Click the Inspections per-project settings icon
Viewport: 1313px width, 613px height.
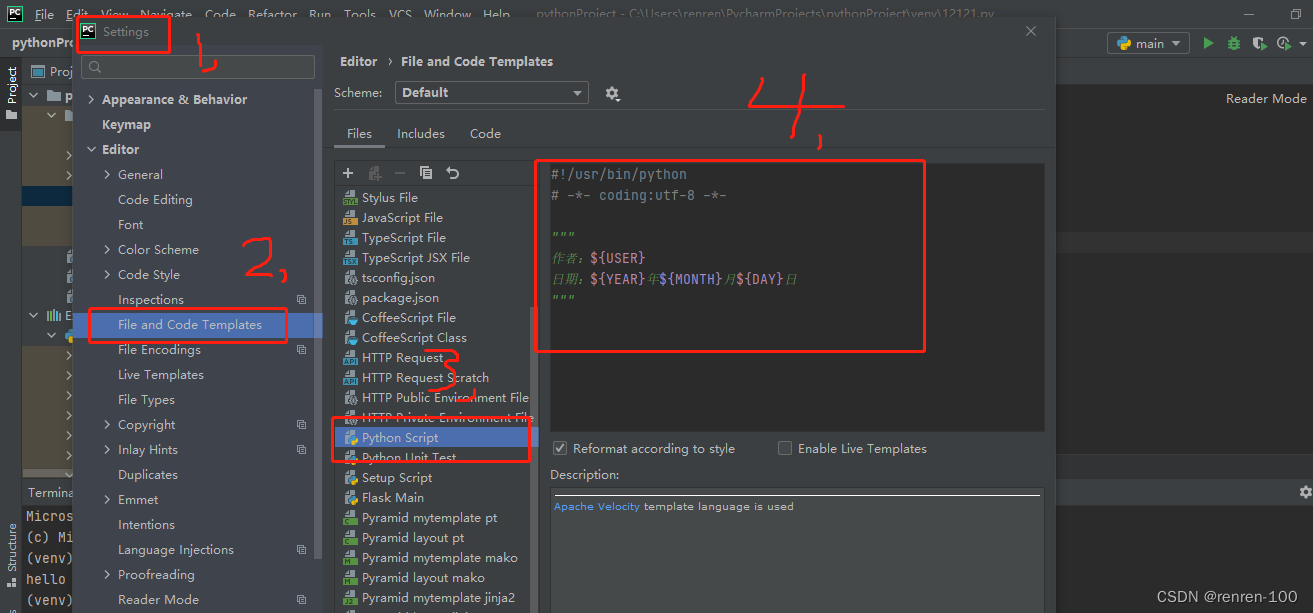pos(301,300)
